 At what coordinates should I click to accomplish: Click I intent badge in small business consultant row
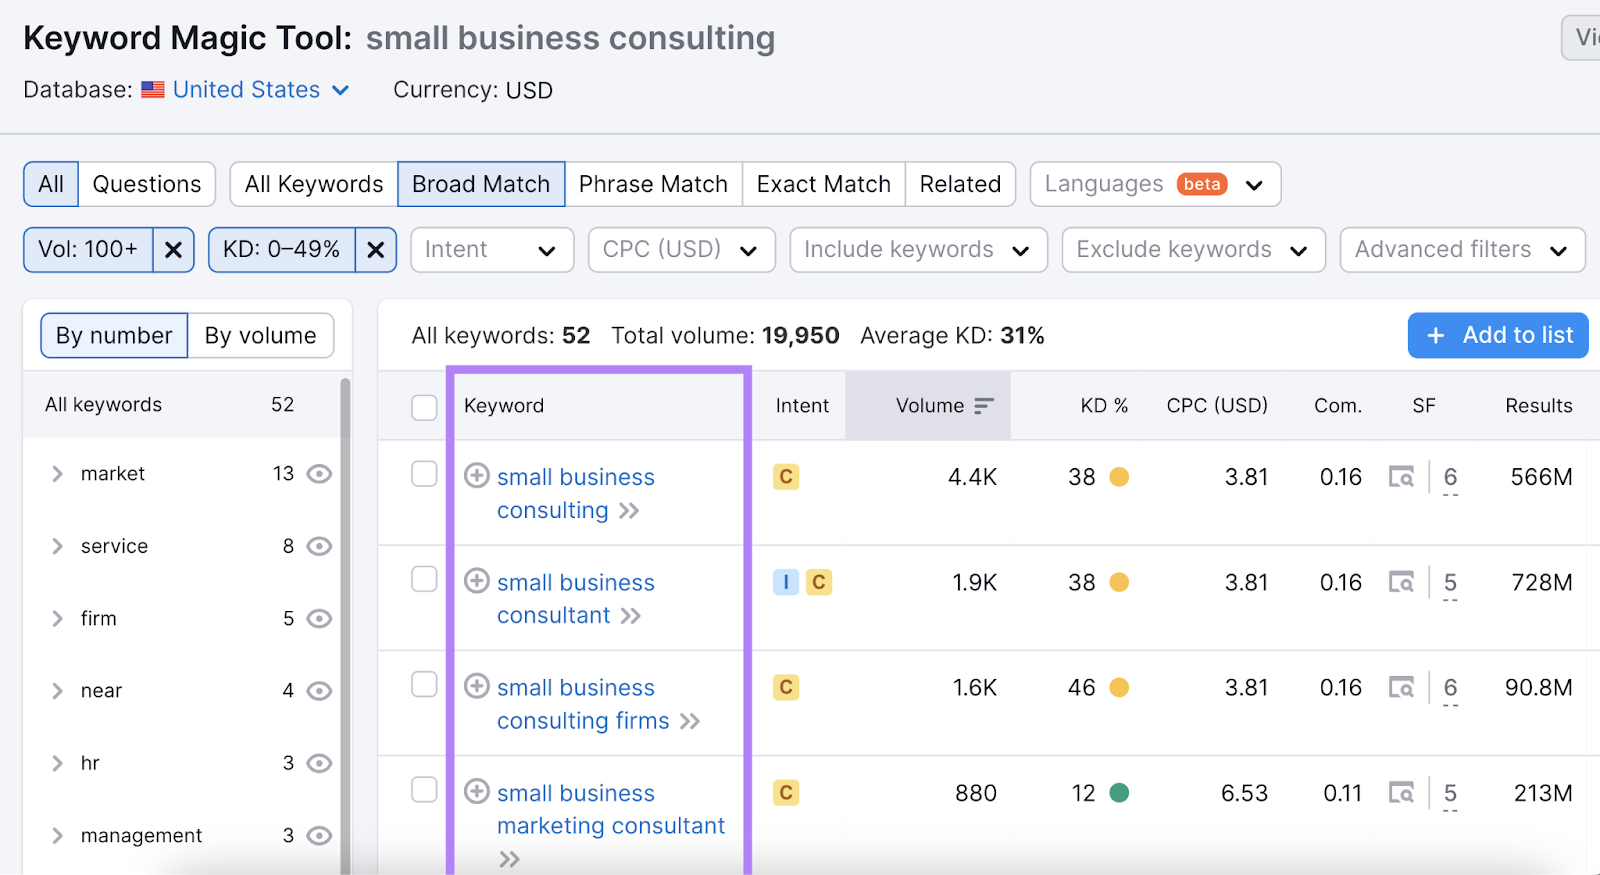click(786, 582)
